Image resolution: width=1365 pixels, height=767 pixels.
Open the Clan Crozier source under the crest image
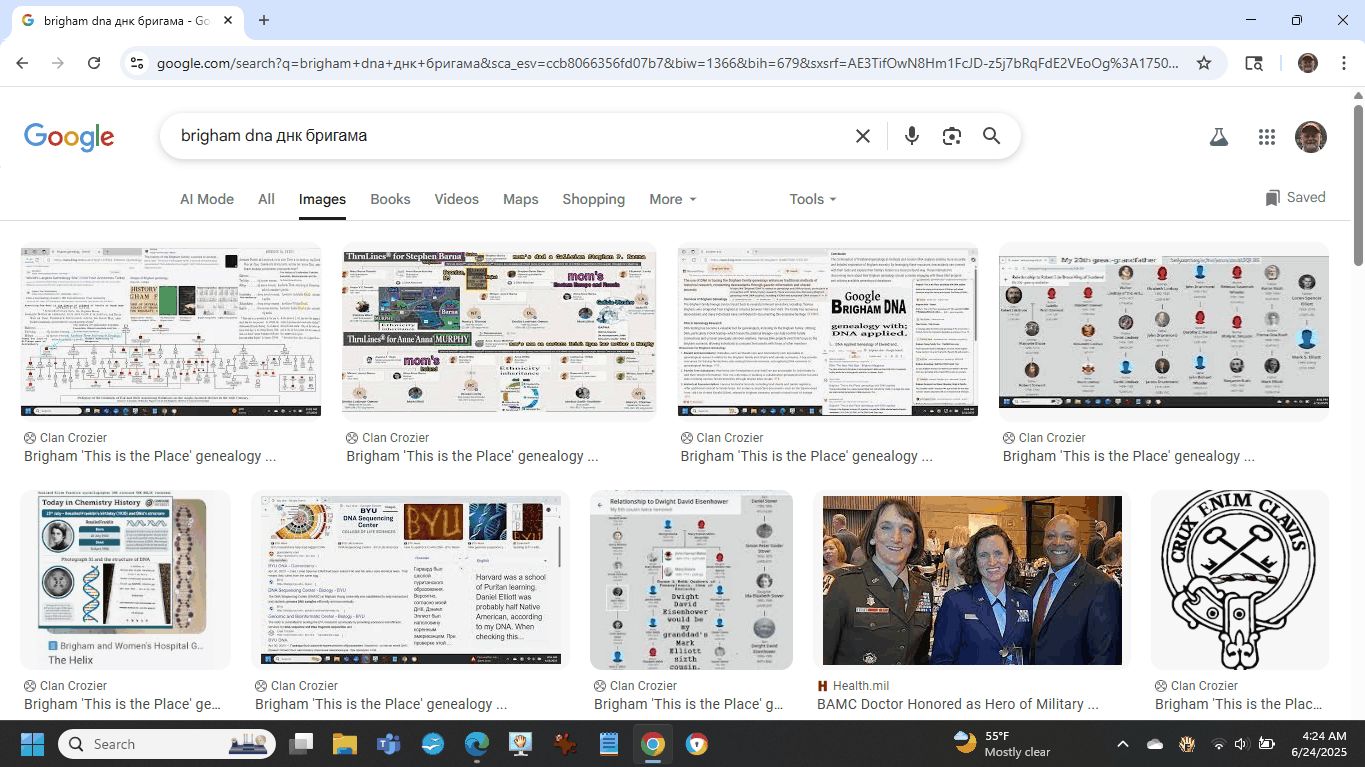tap(1197, 686)
